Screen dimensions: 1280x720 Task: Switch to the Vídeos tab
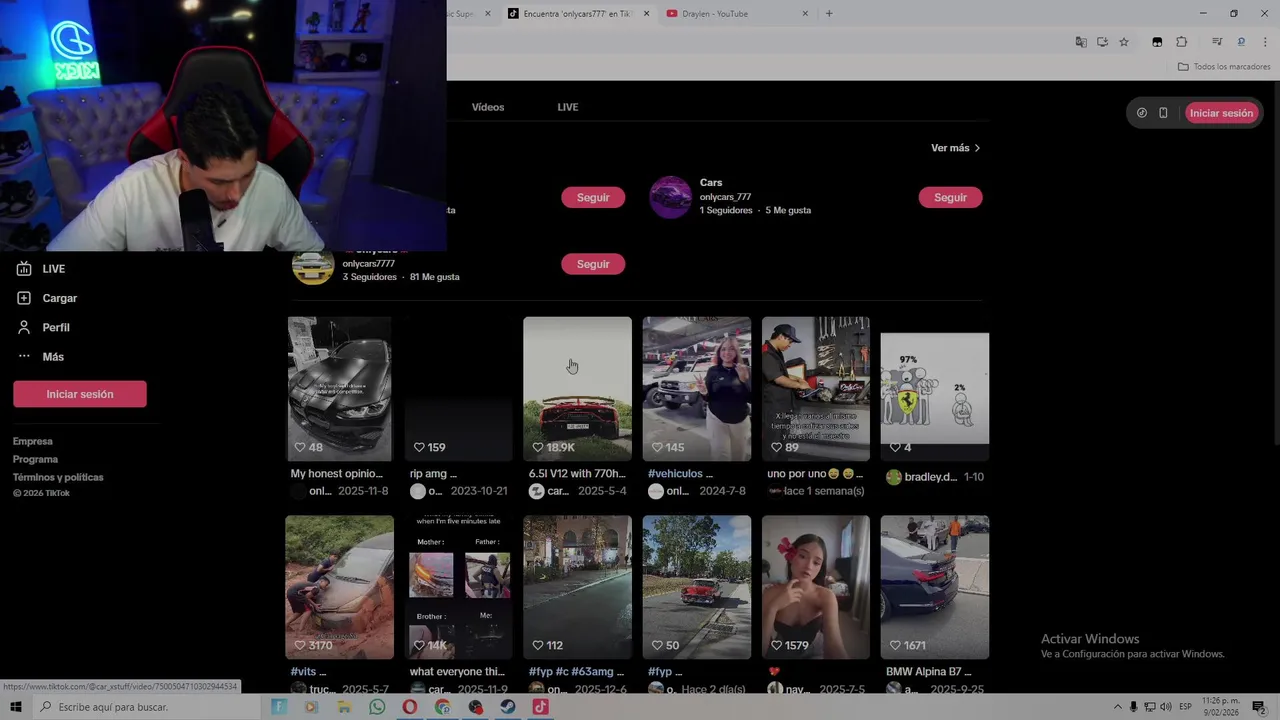tap(488, 107)
